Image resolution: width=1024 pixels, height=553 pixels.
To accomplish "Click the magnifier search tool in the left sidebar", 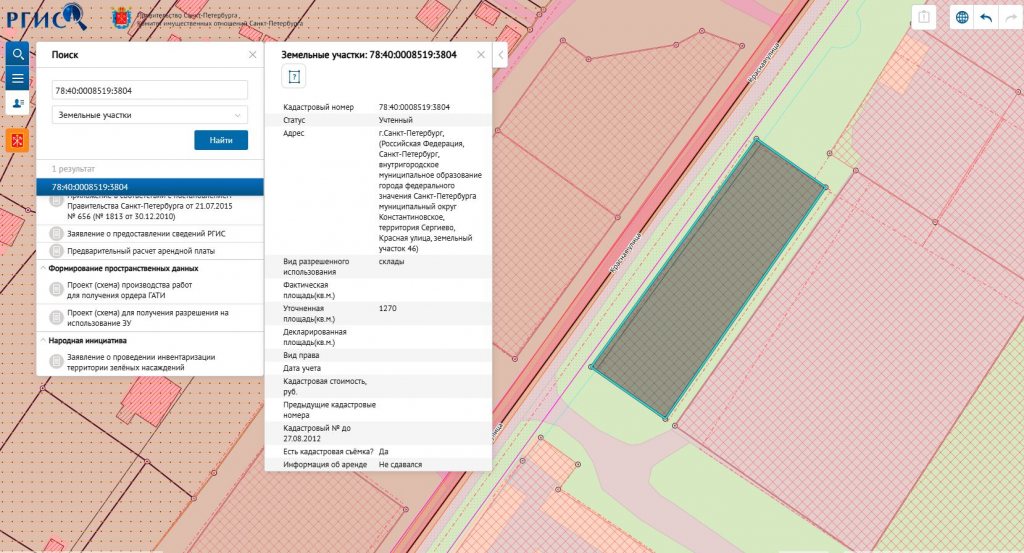I will point(17,54).
